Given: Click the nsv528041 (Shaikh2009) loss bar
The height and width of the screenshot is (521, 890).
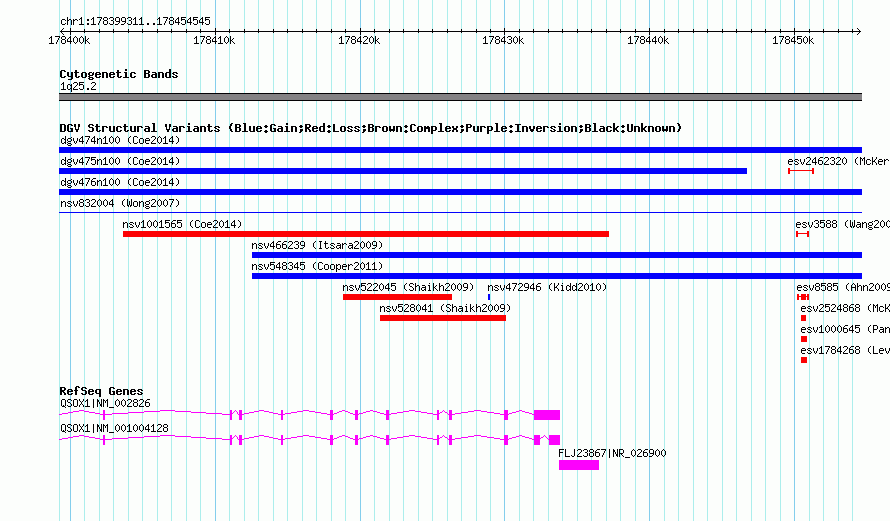Looking at the screenshot, I should pos(443,318).
